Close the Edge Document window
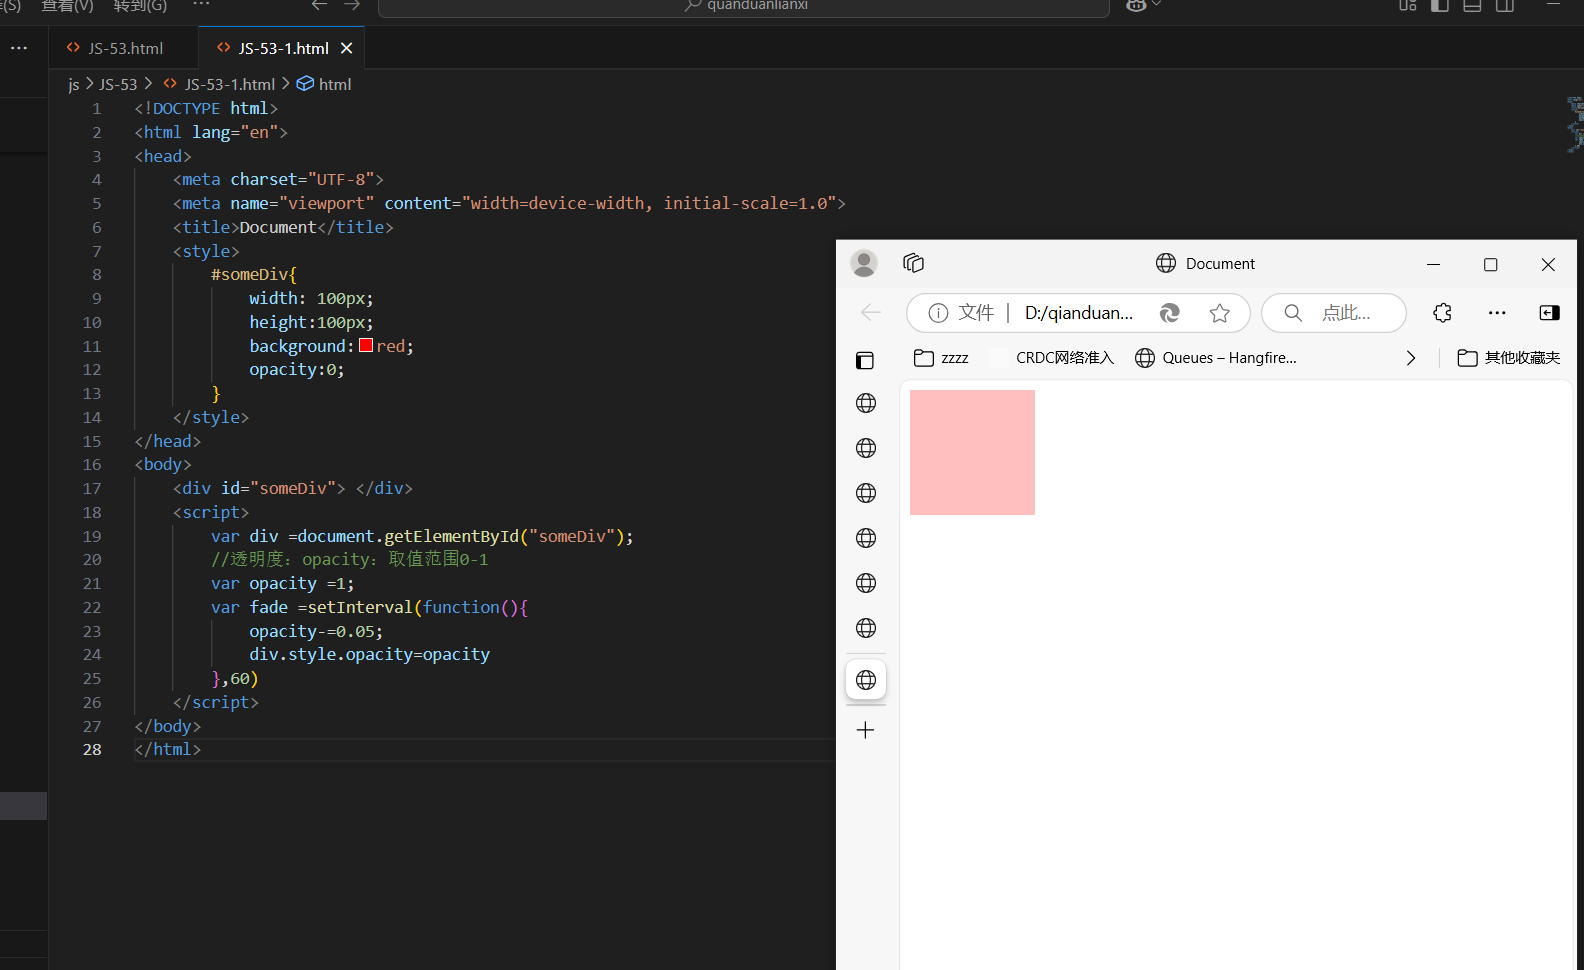This screenshot has height=970, width=1584. point(1548,264)
